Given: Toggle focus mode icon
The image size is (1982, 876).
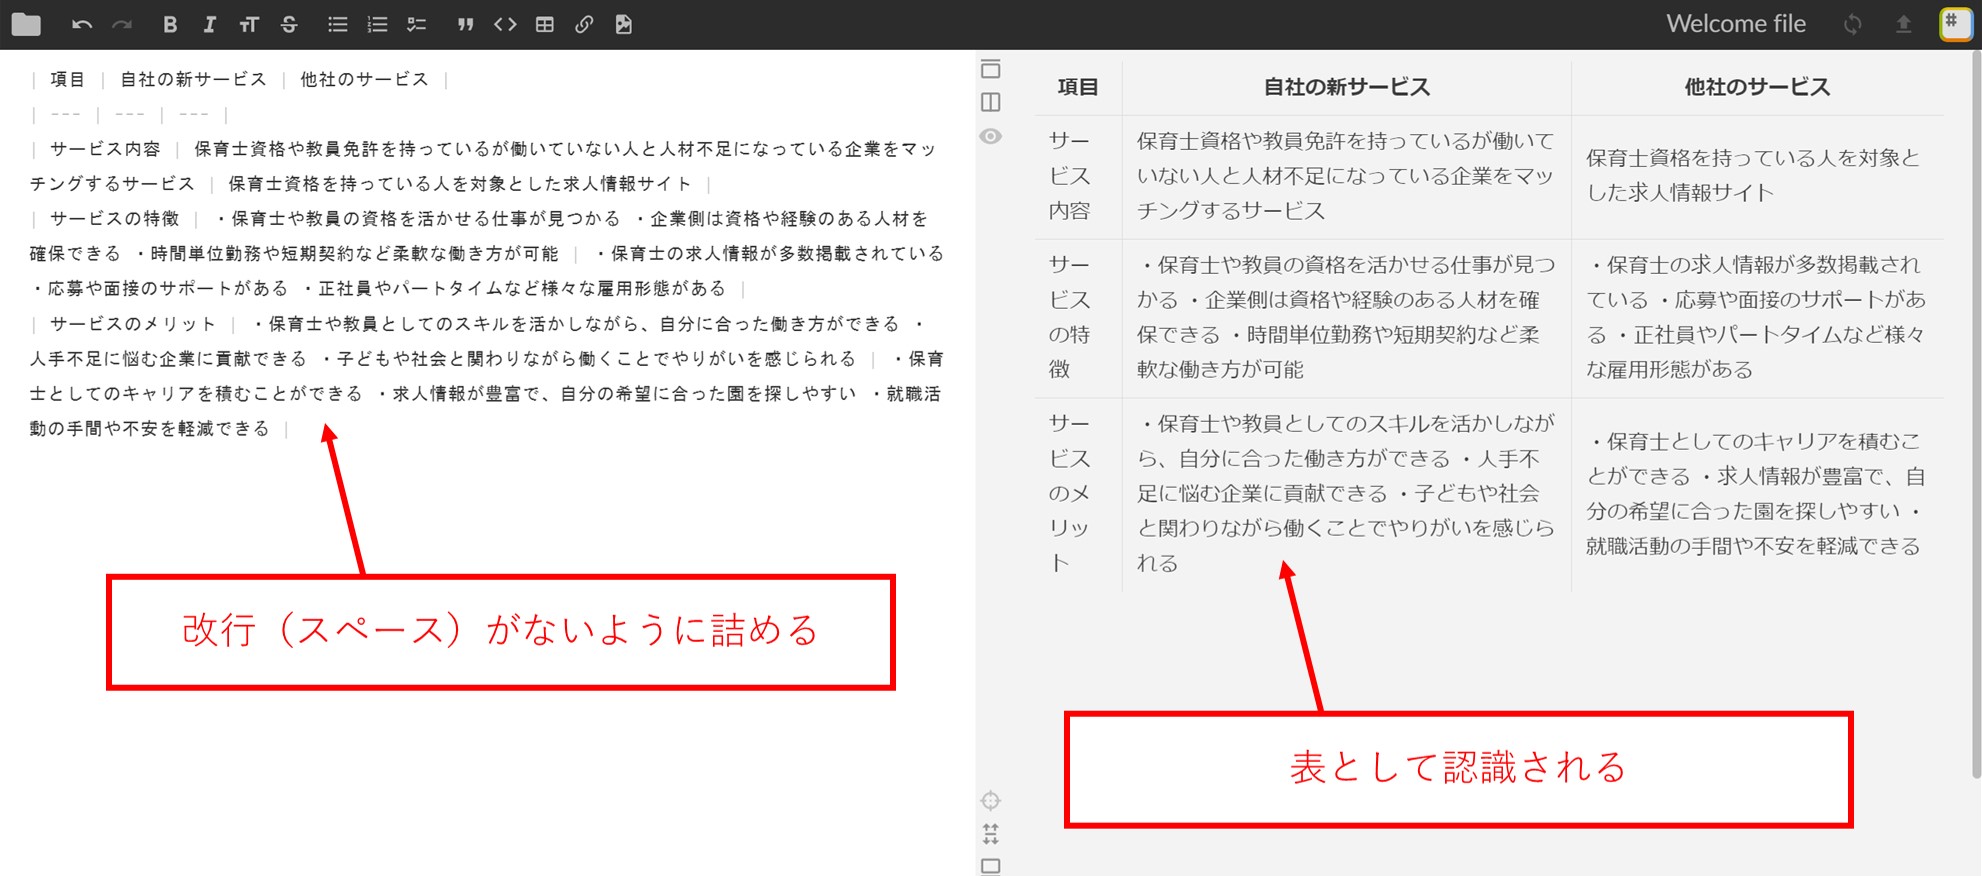Looking at the screenshot, I should pyautogui.click(x=991, y=833).
